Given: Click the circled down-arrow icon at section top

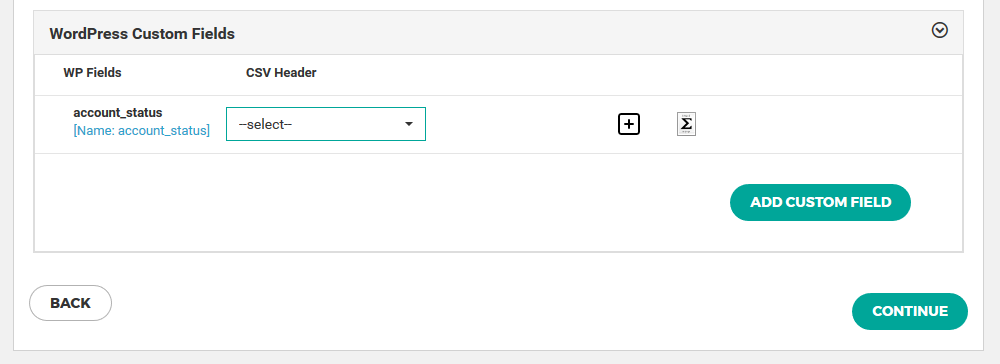Looking at the screenshot, I should pos(939,31).
